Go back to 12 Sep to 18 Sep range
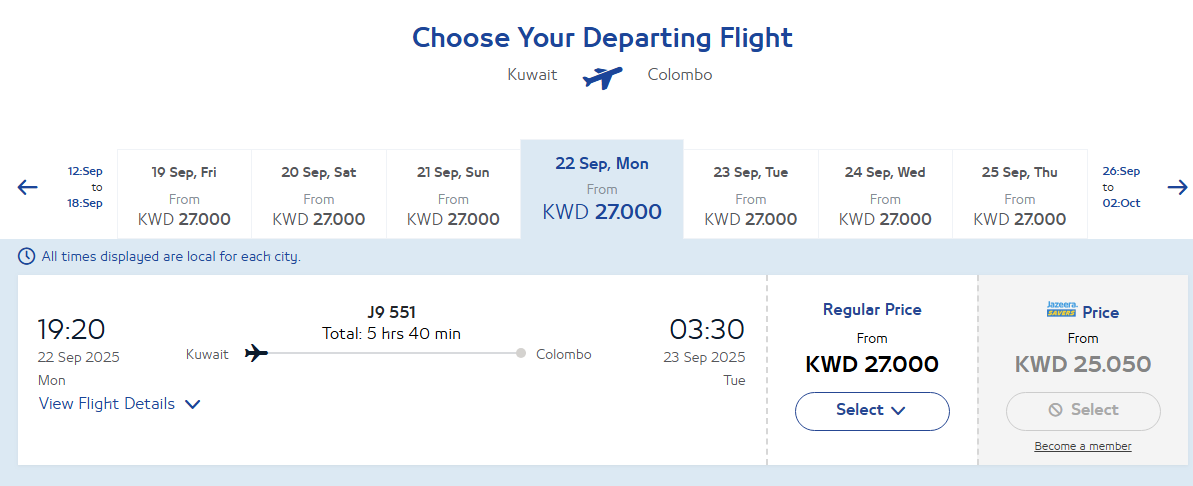This screenshot has width=1193, height=486. (85, 187)
